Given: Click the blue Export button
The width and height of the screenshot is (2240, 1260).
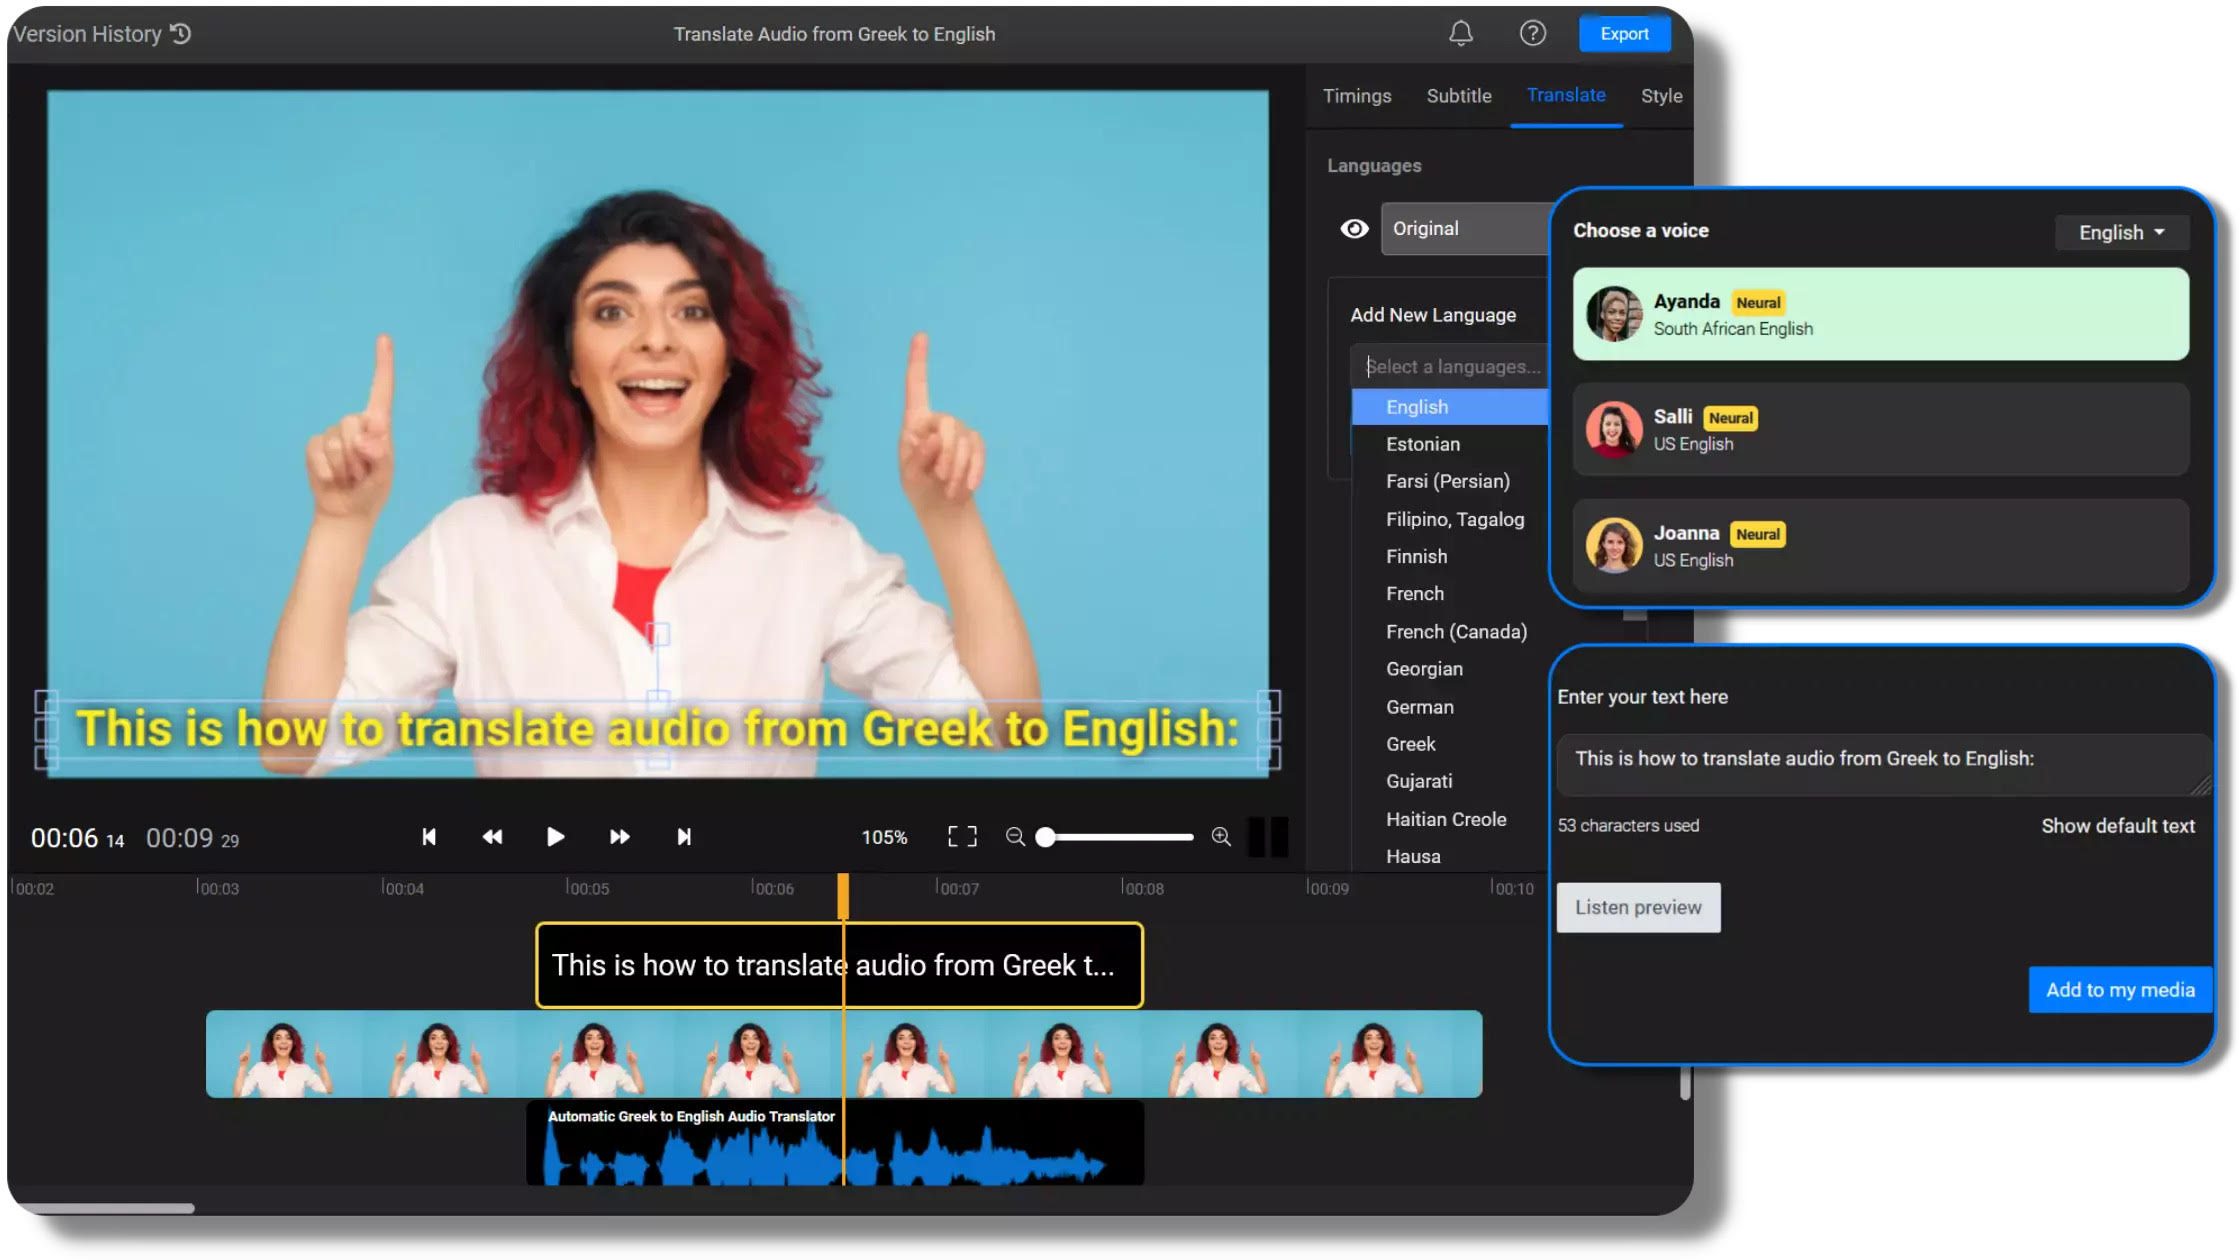Looking at the screenshot, I should tap(1624, 34).
